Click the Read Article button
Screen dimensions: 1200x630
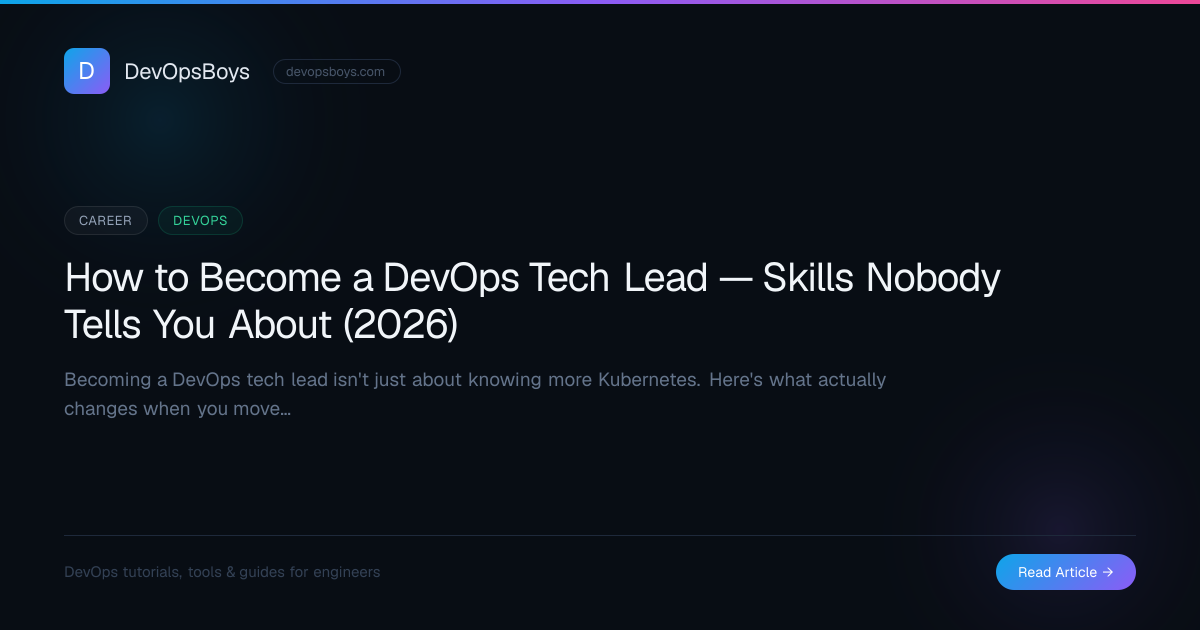pyautogui.click(x=1066, y=572)
